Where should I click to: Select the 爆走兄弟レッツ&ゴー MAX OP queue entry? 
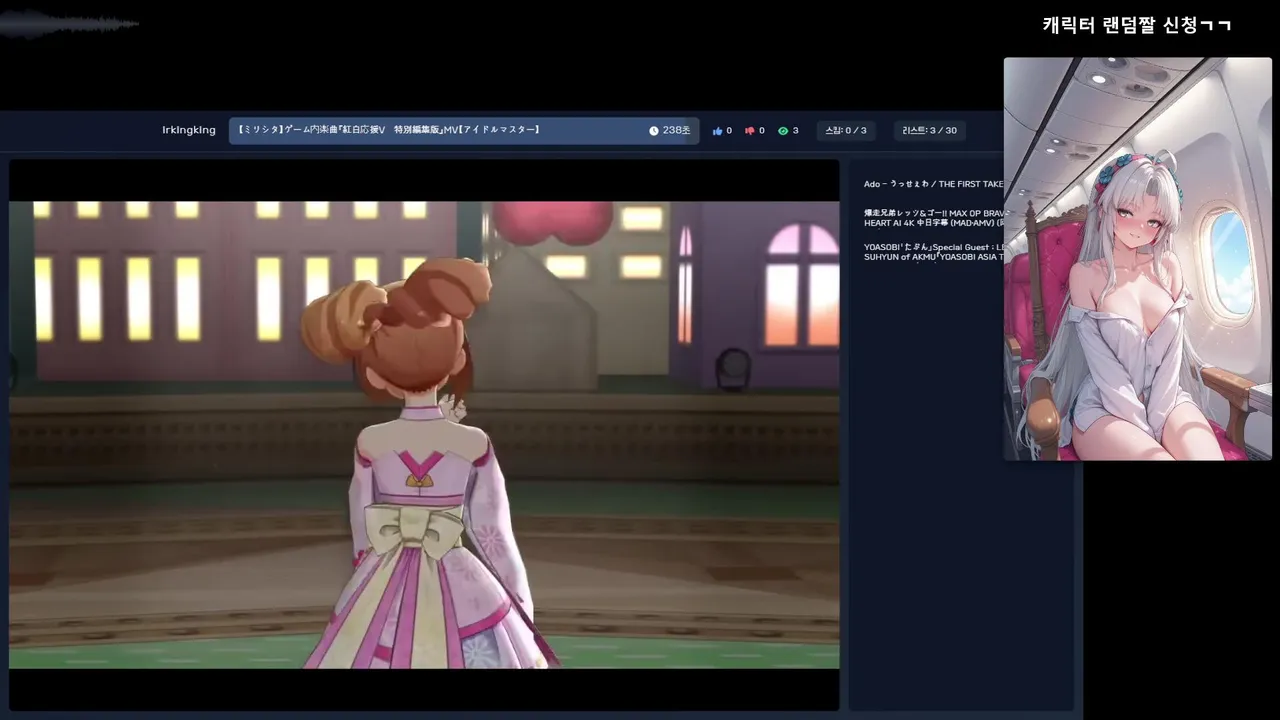pyautogui.click(x=934, y=218)
